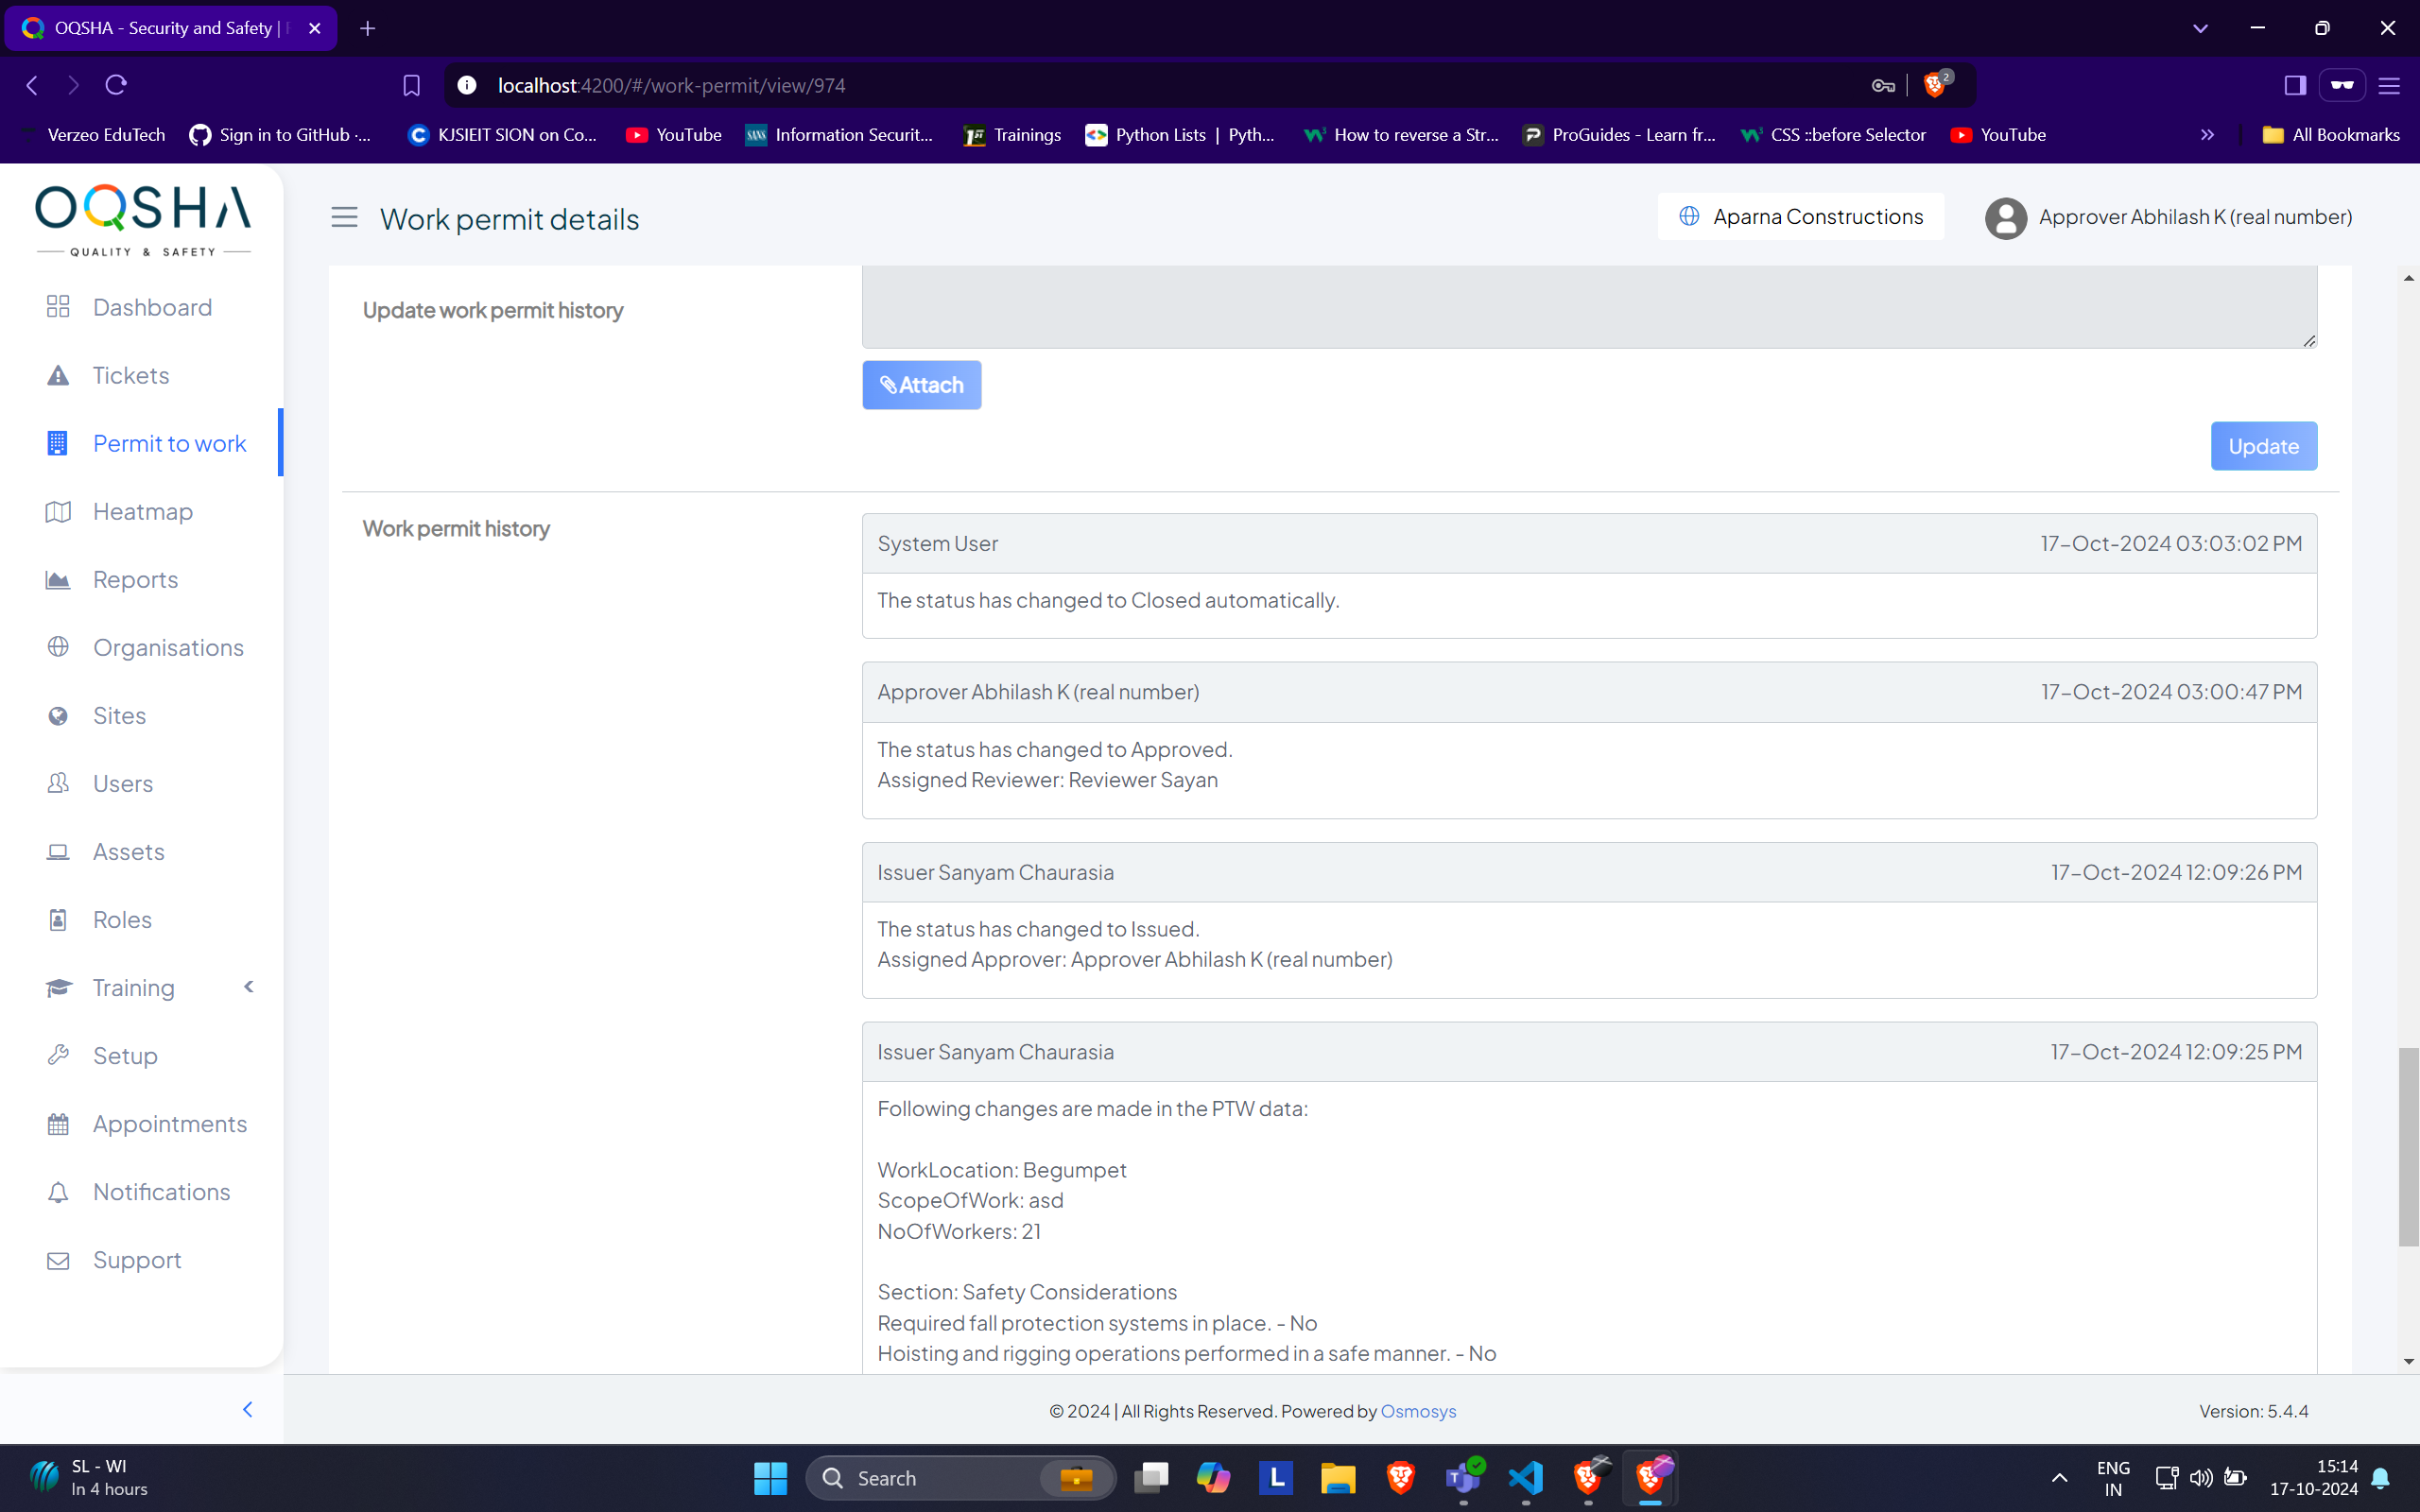Click the hamburger menu icon beside page title
Viewport: 2420px width, 1512px height.
tap(344, 217)
